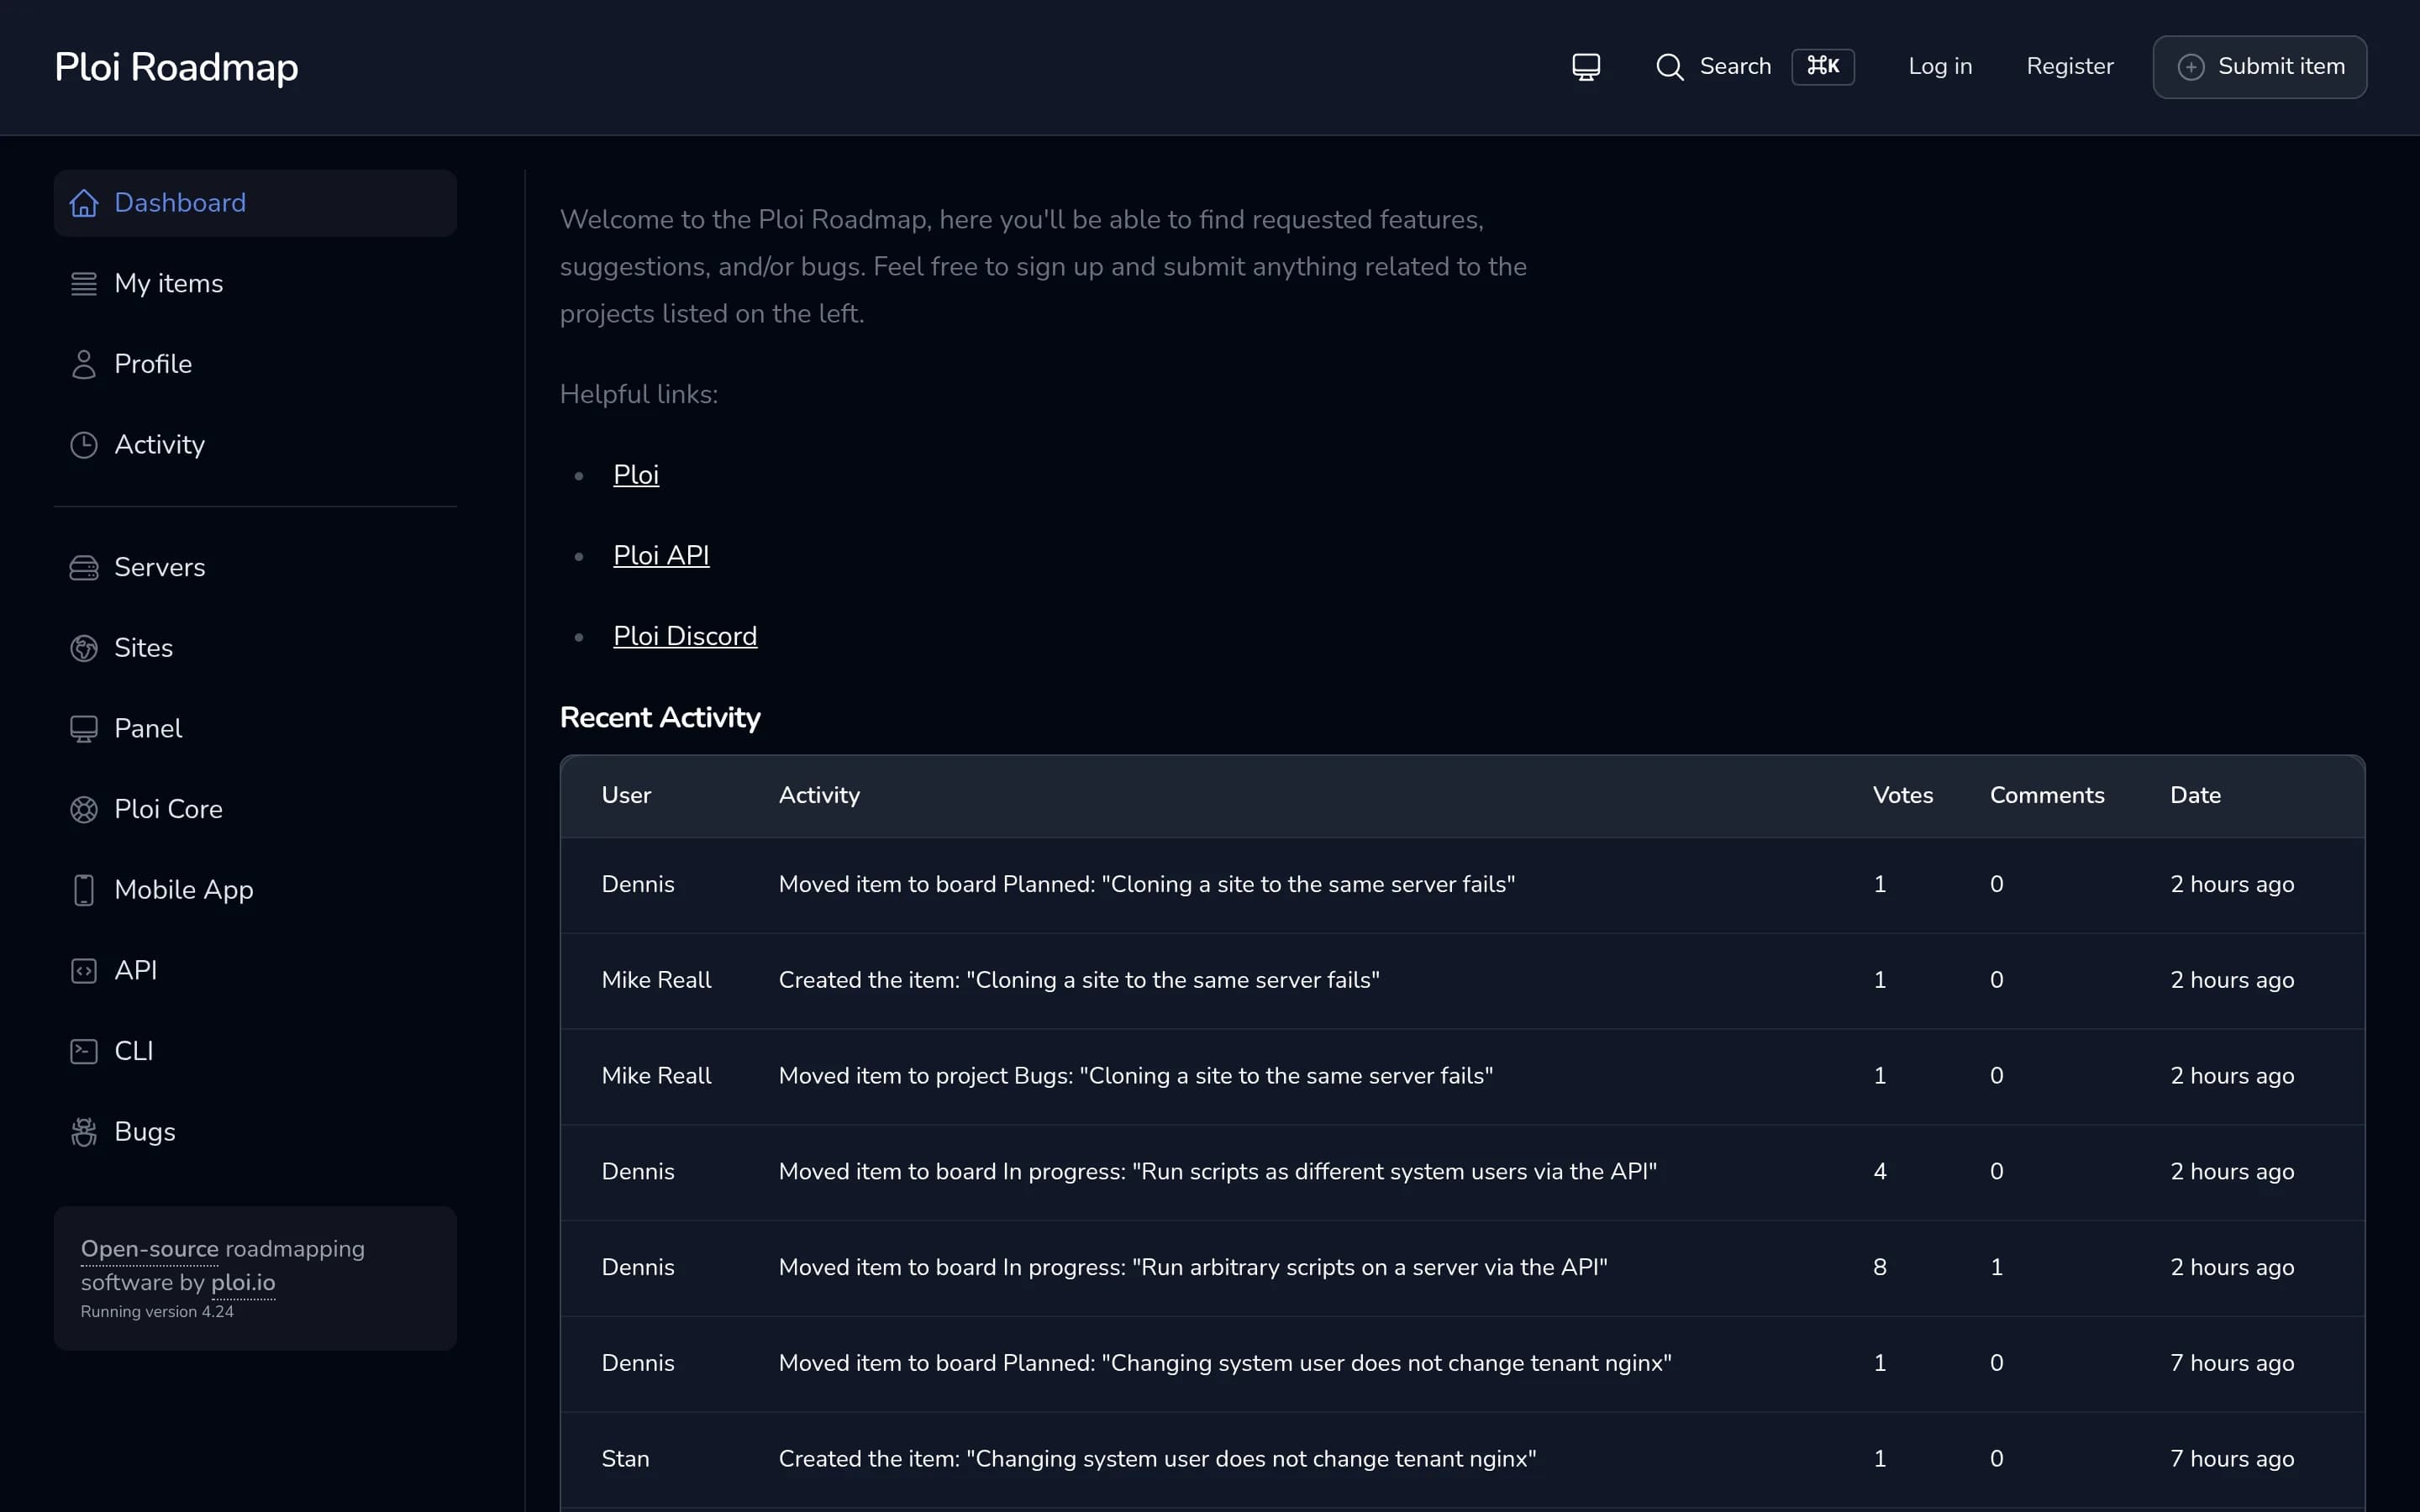
Task: Select the CLI project label
Action: tap(134, 1051)
